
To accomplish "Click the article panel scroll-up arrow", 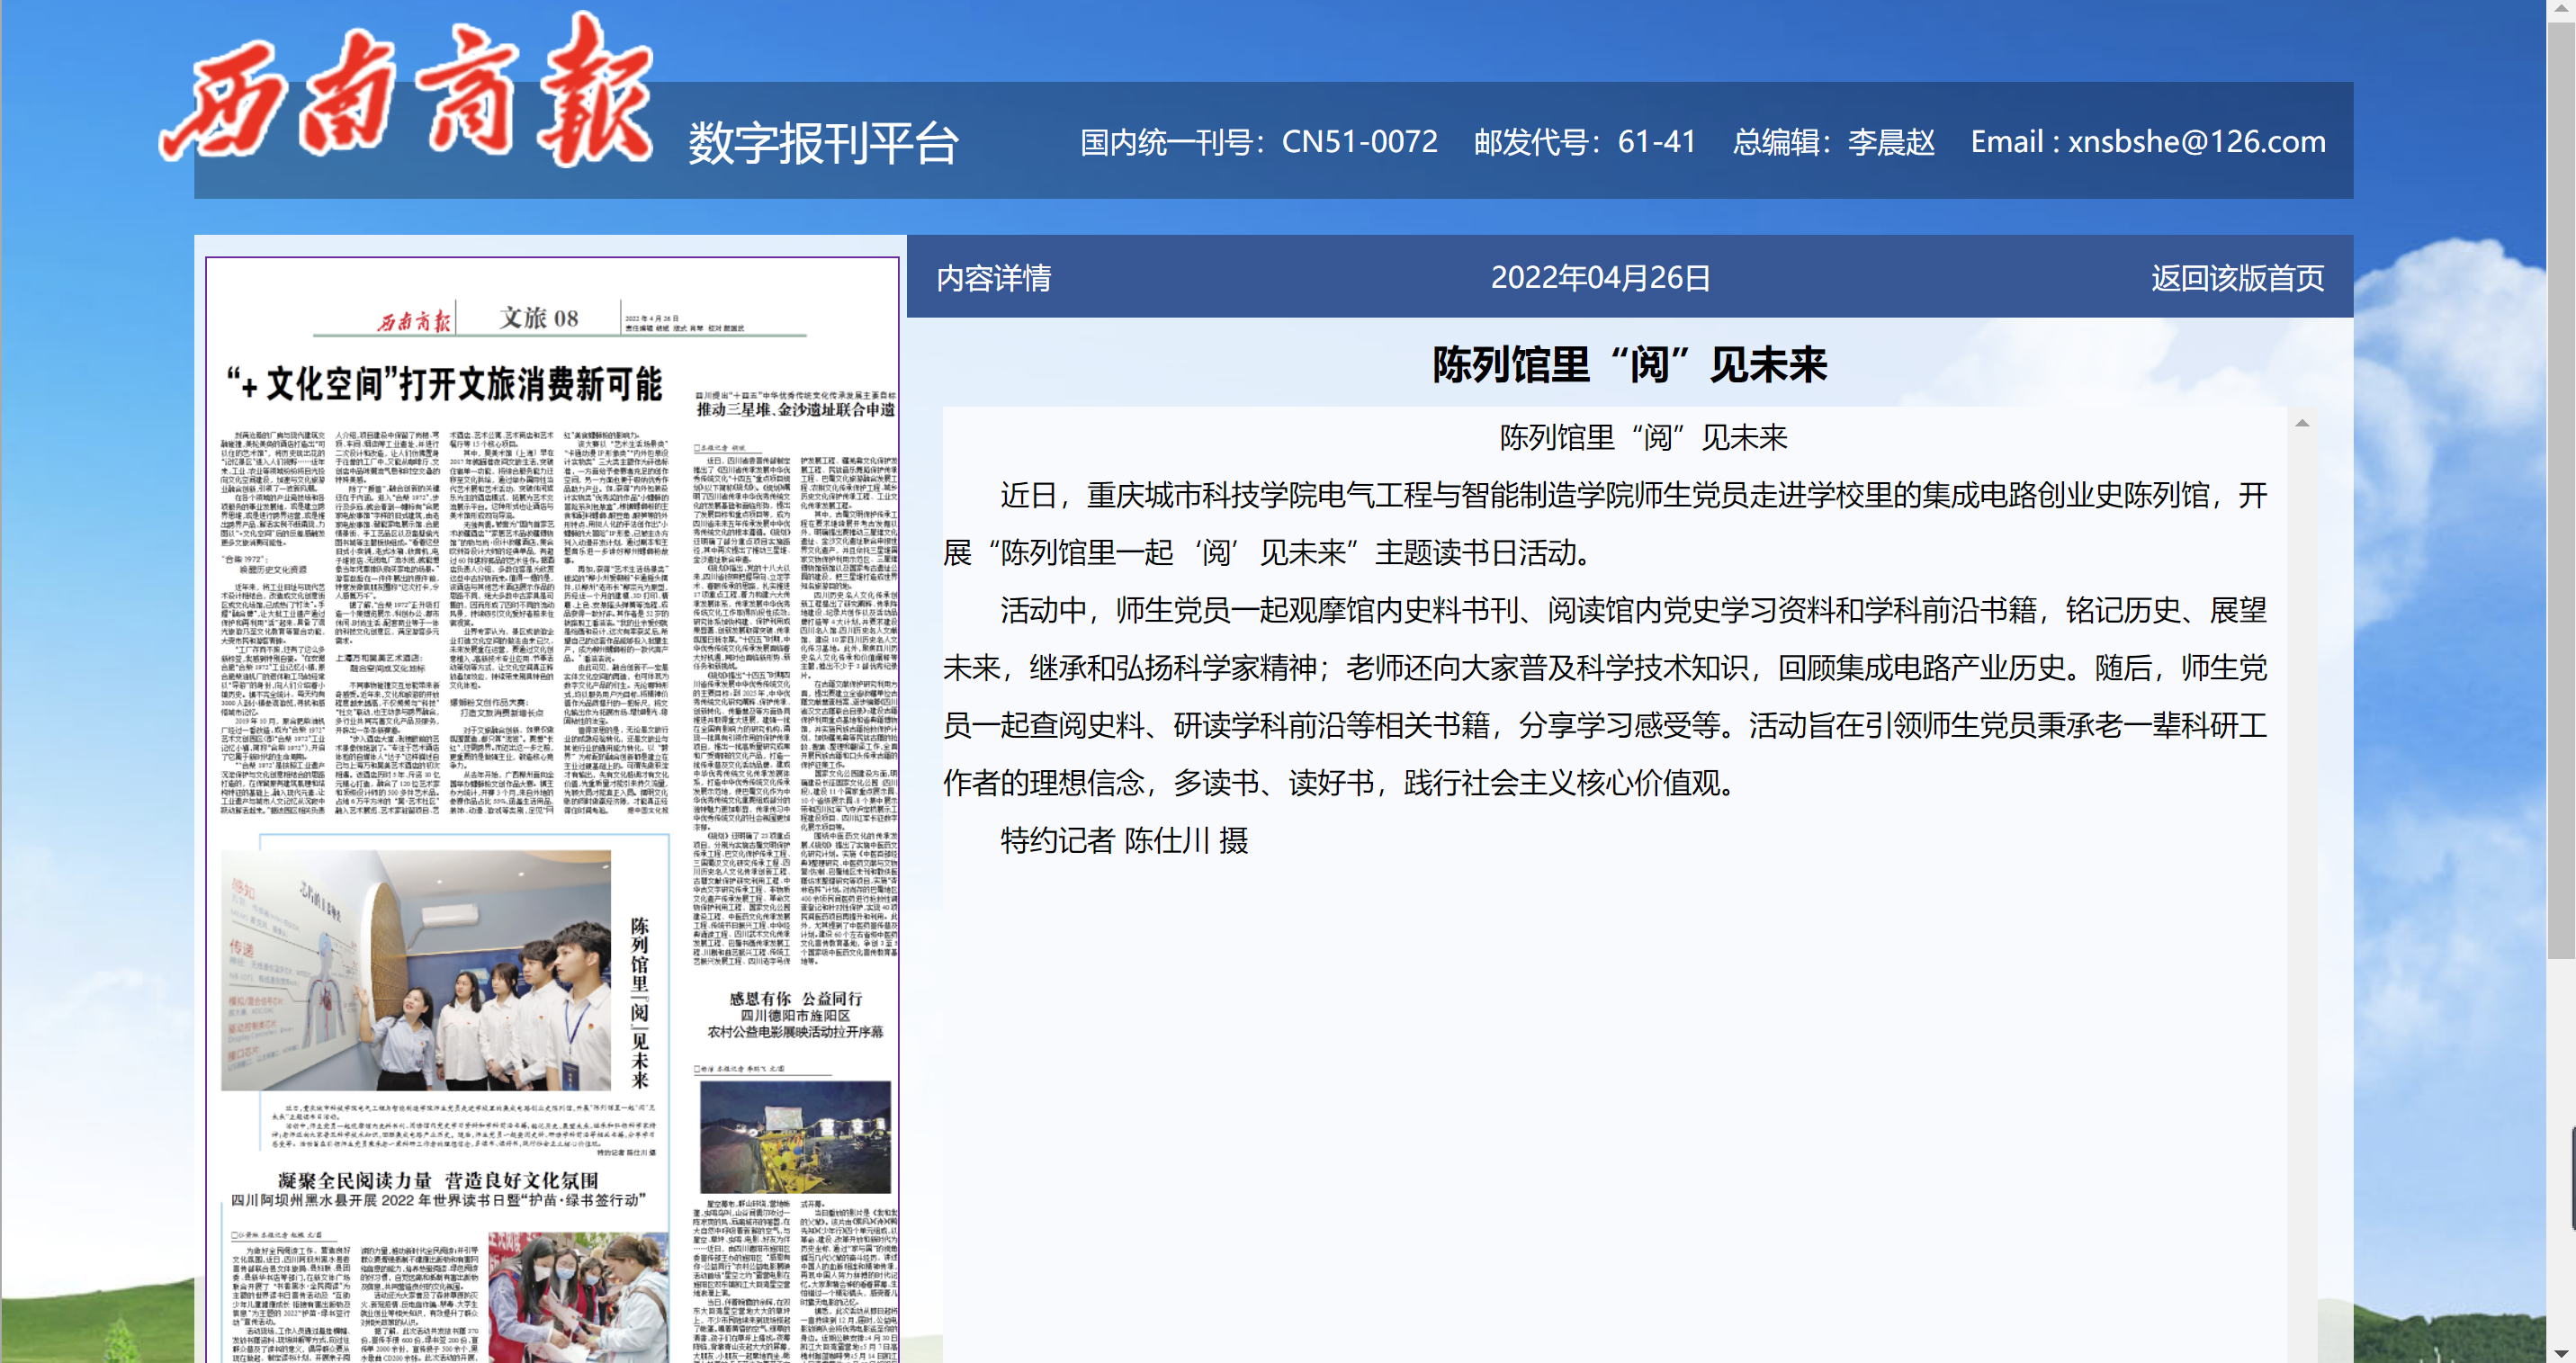I will (2302, 423).
